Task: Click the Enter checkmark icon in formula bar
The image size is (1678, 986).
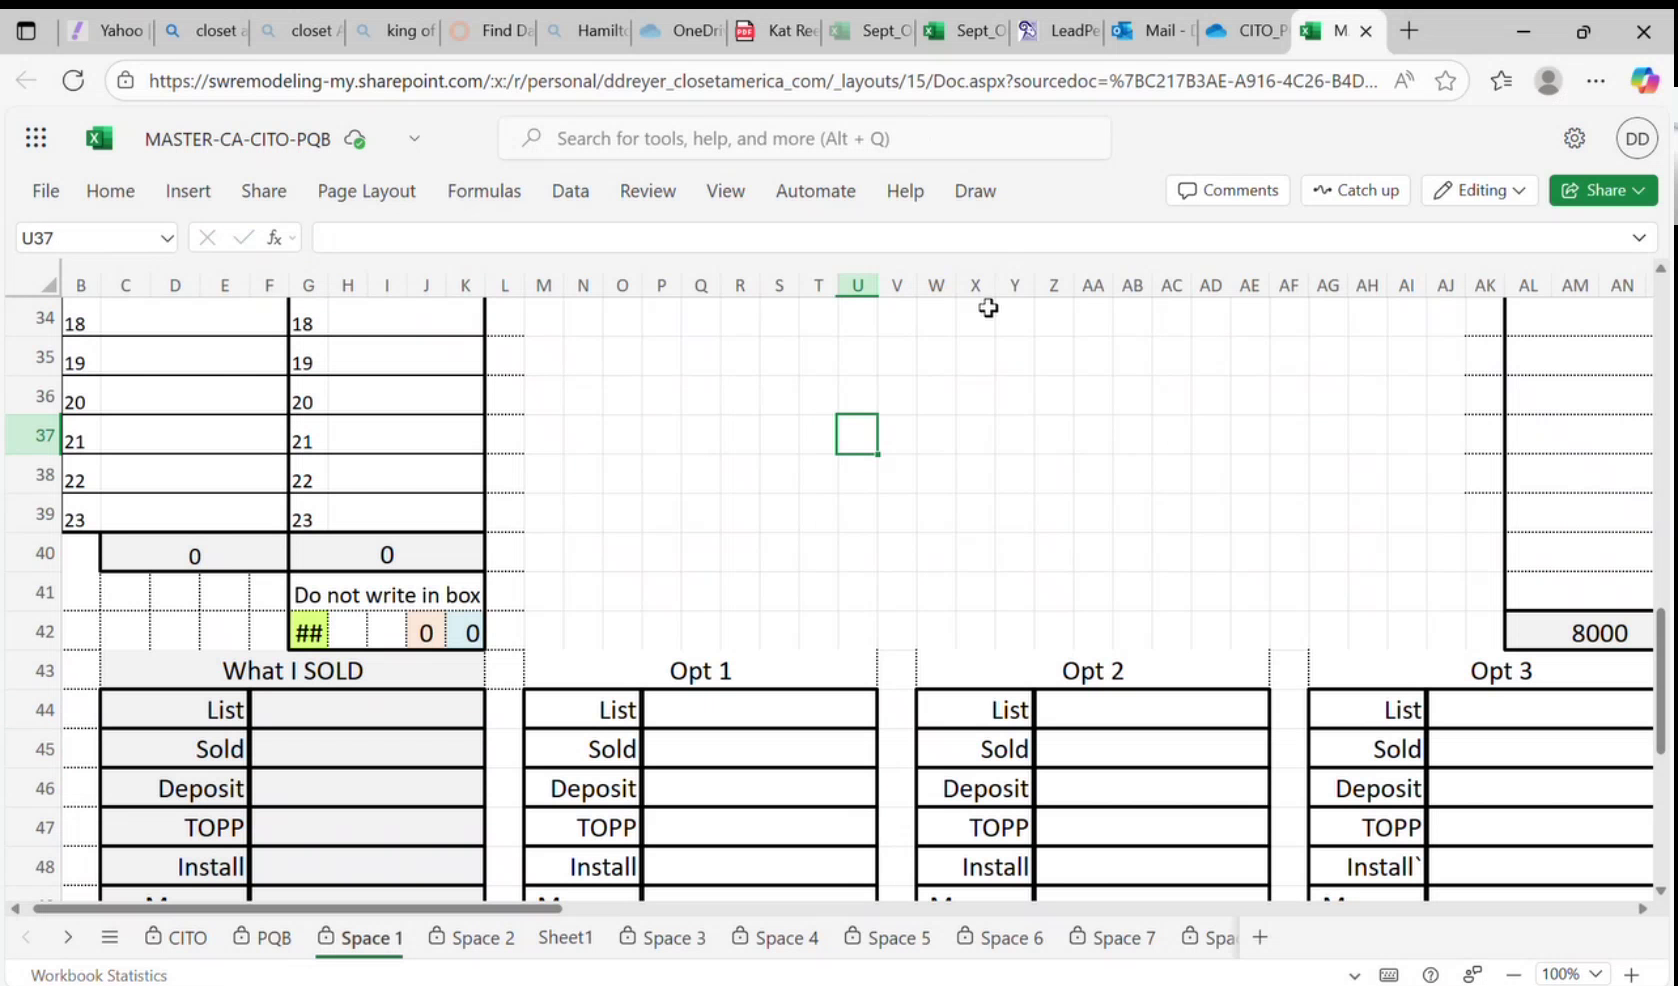Action: pos(243,237)
